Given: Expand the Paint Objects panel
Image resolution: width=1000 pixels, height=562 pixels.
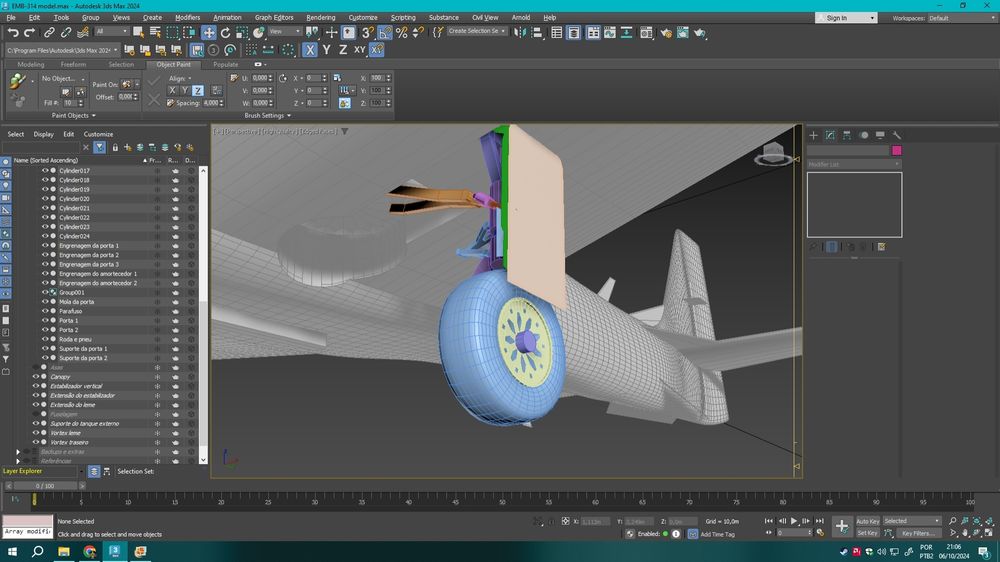Looking at the screenshot, I should (x=73, y=115).
